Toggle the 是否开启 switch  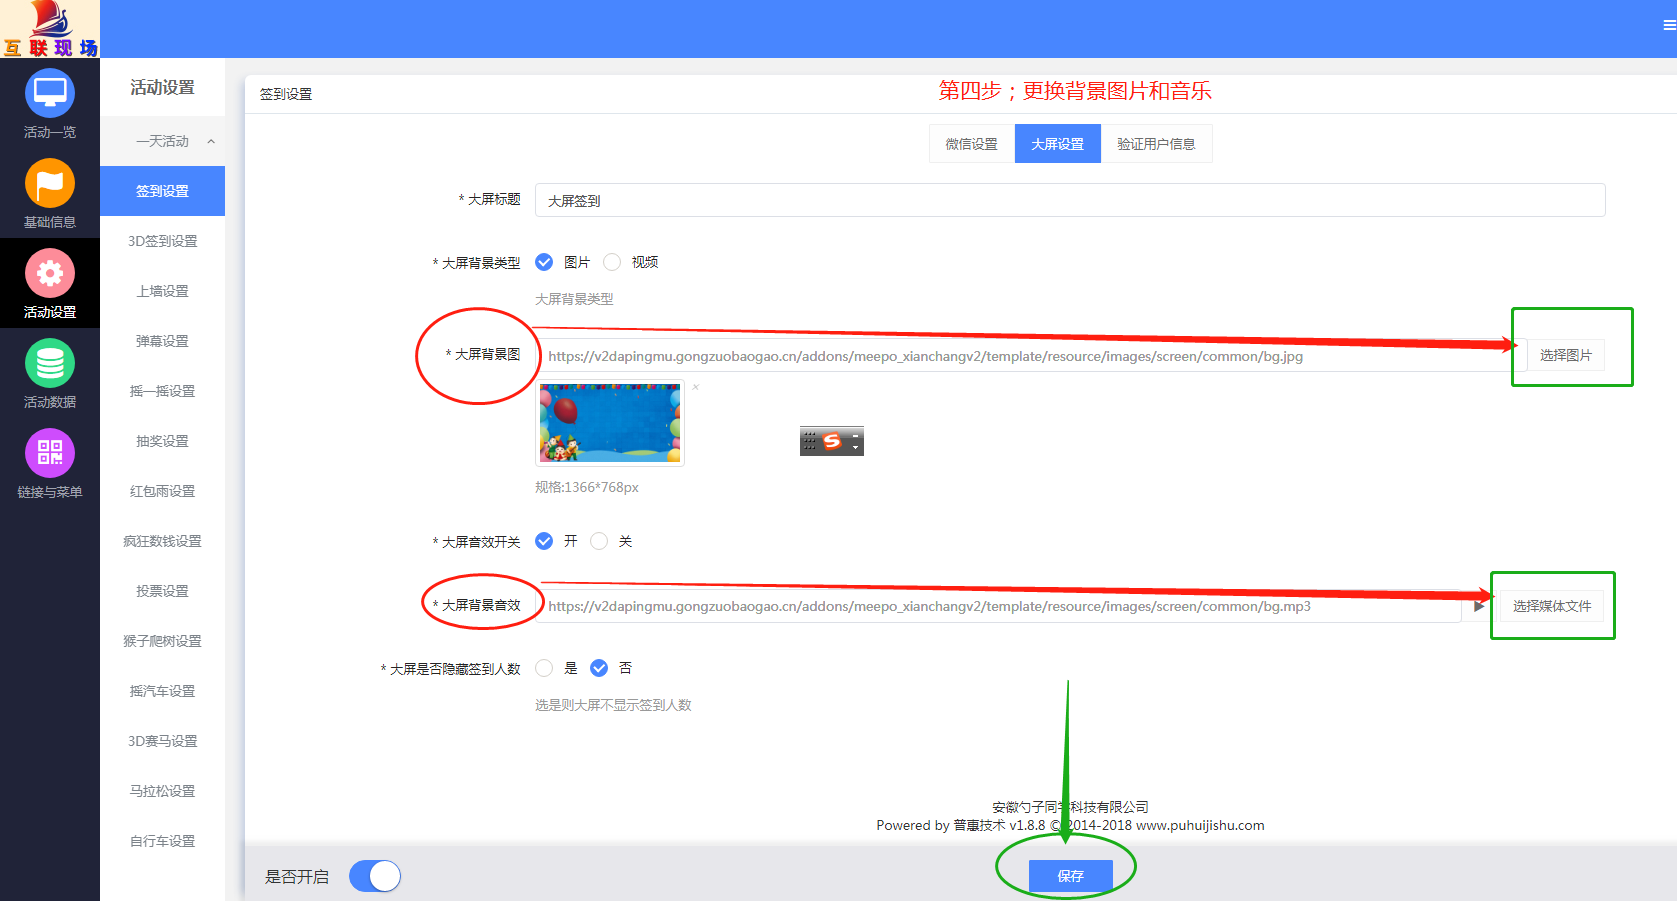coord(375,876)
